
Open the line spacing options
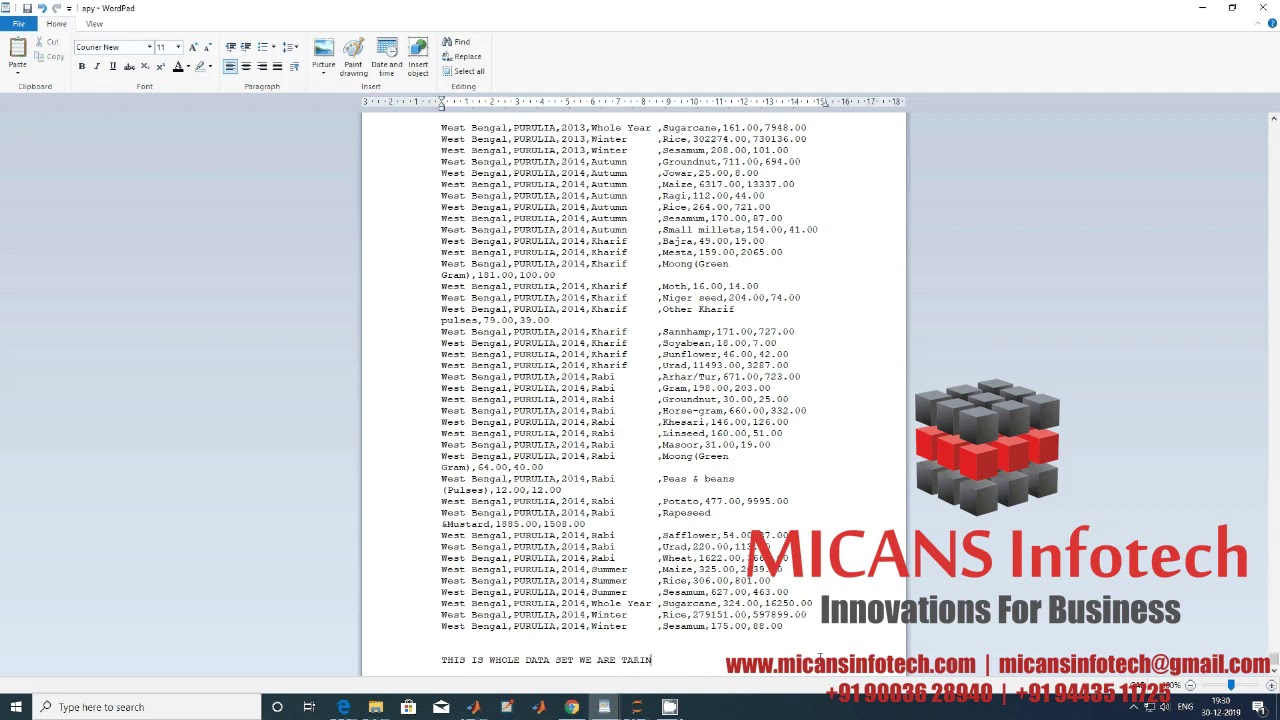(x=290, y=47)
